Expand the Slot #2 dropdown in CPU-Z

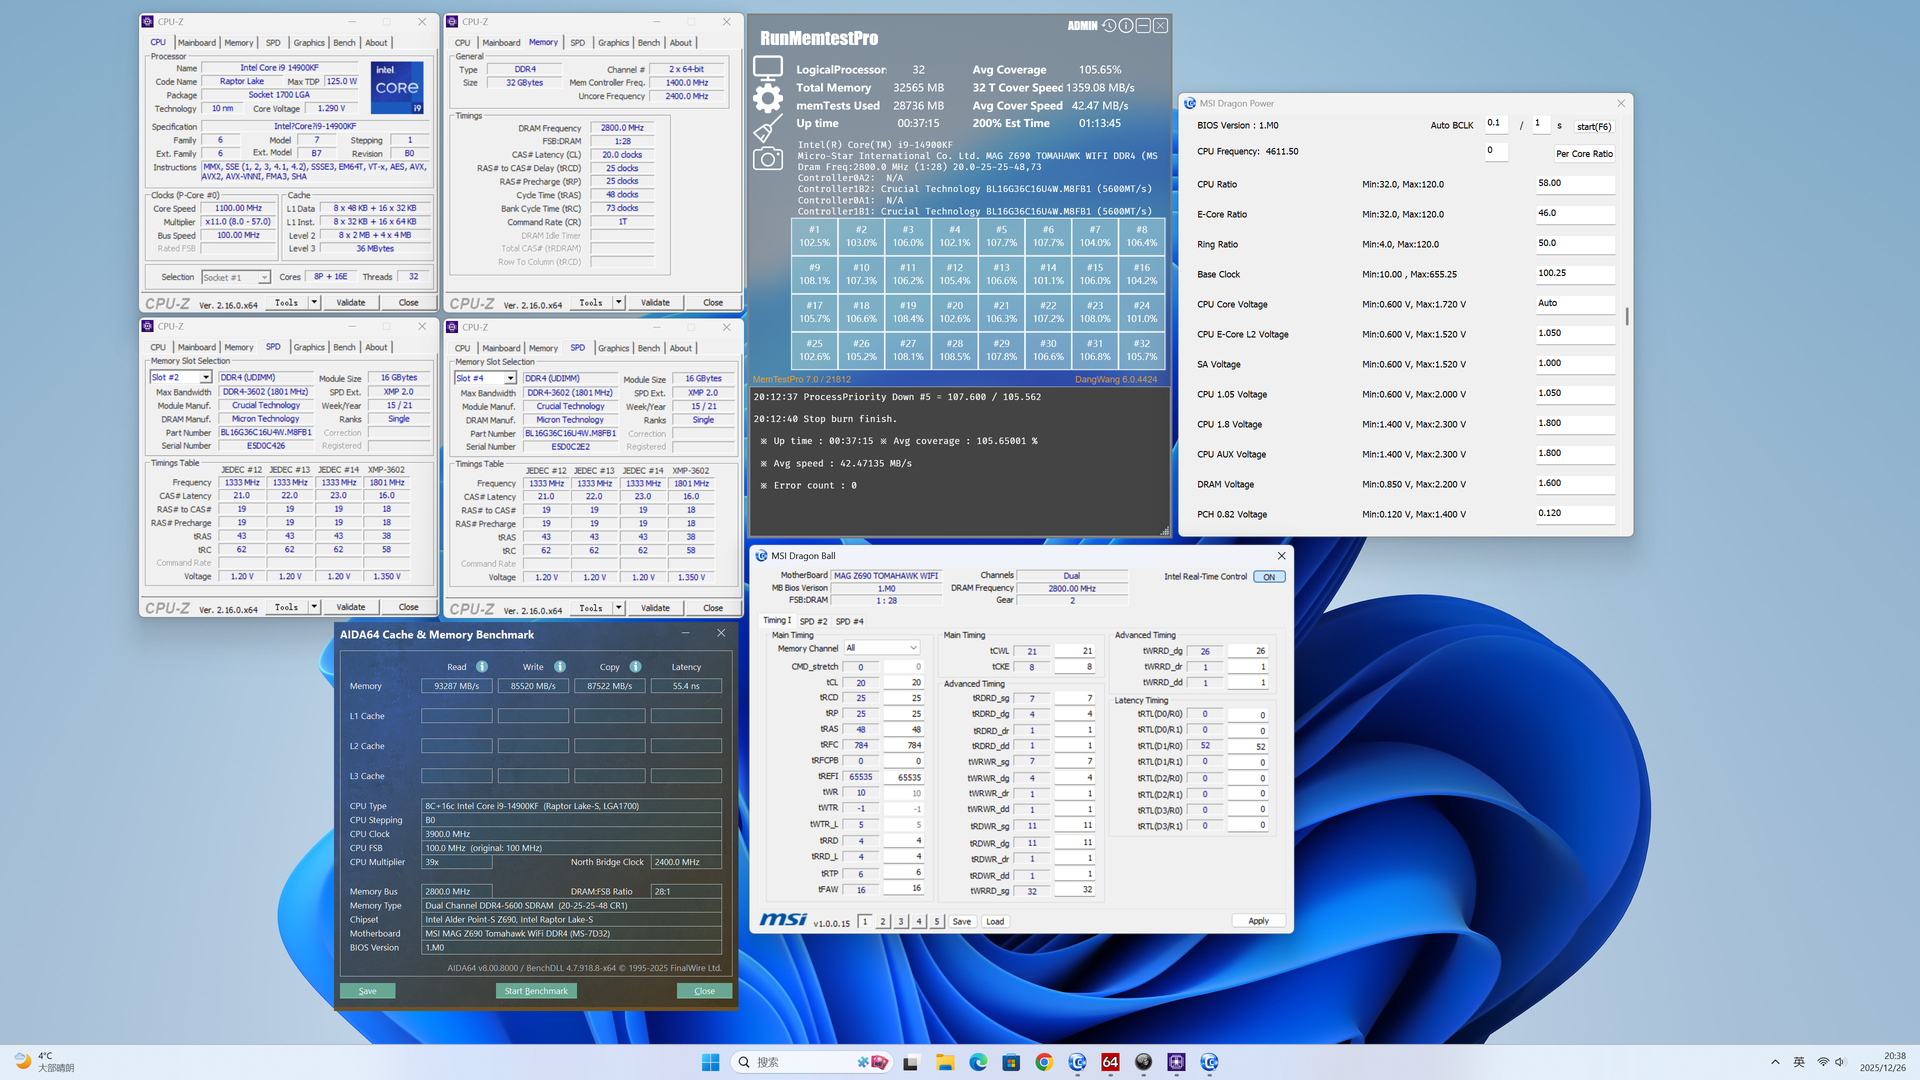(206, 378)
